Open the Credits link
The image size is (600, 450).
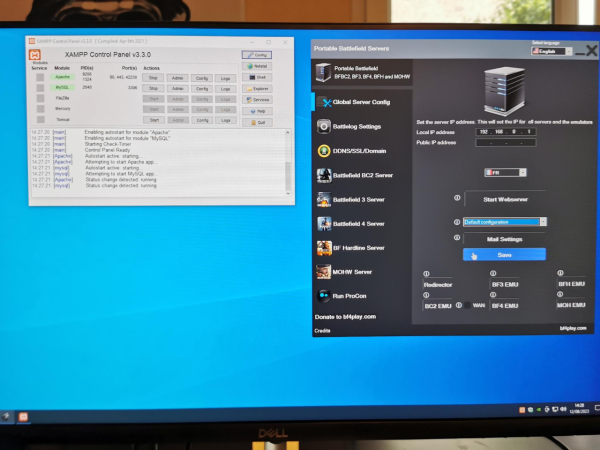[x=322, y=331]
